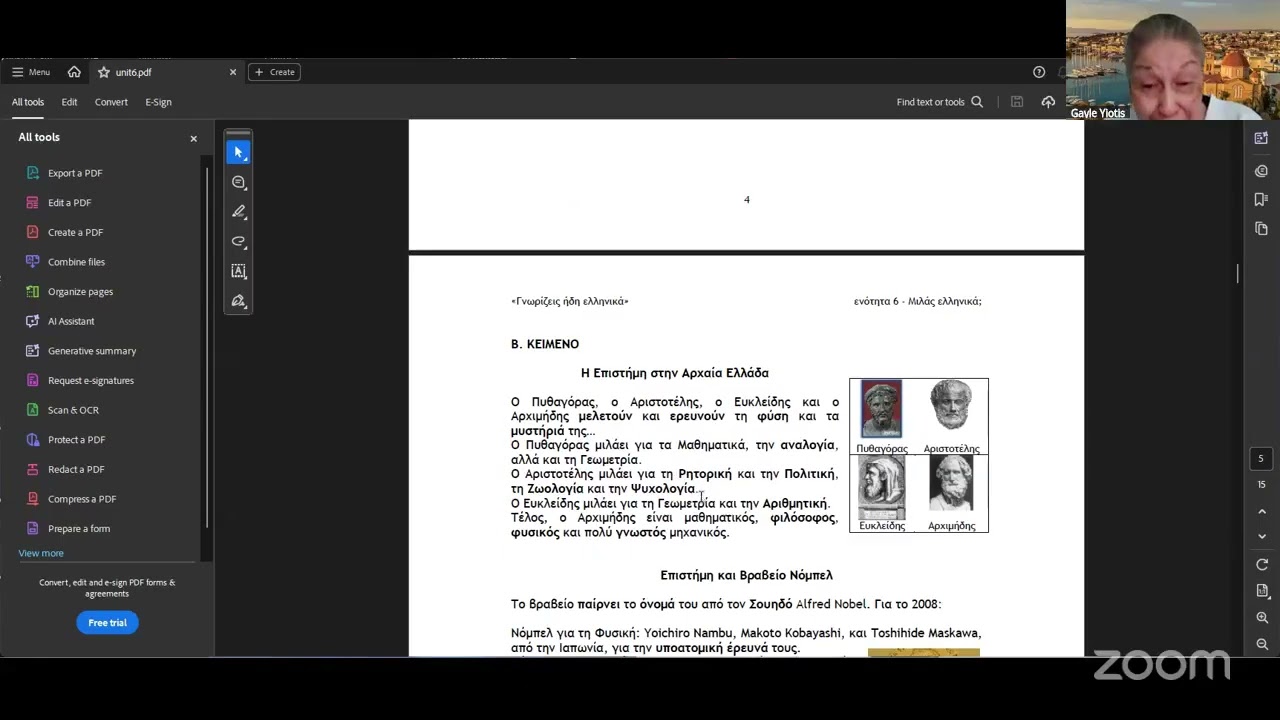Go to next page with down chevron
Image resolution: width=1280 pixels, height=720 pixels.
[1262, 537]
